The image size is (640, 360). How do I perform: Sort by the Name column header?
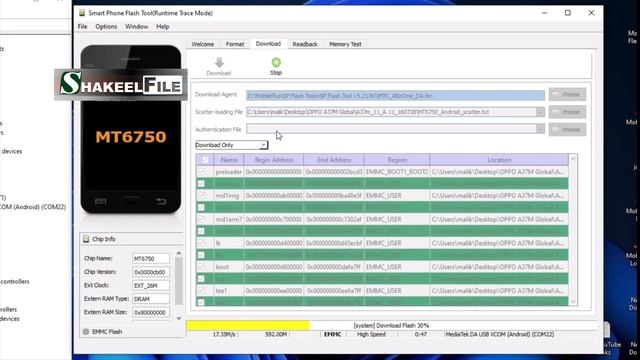tap(229, 160)
